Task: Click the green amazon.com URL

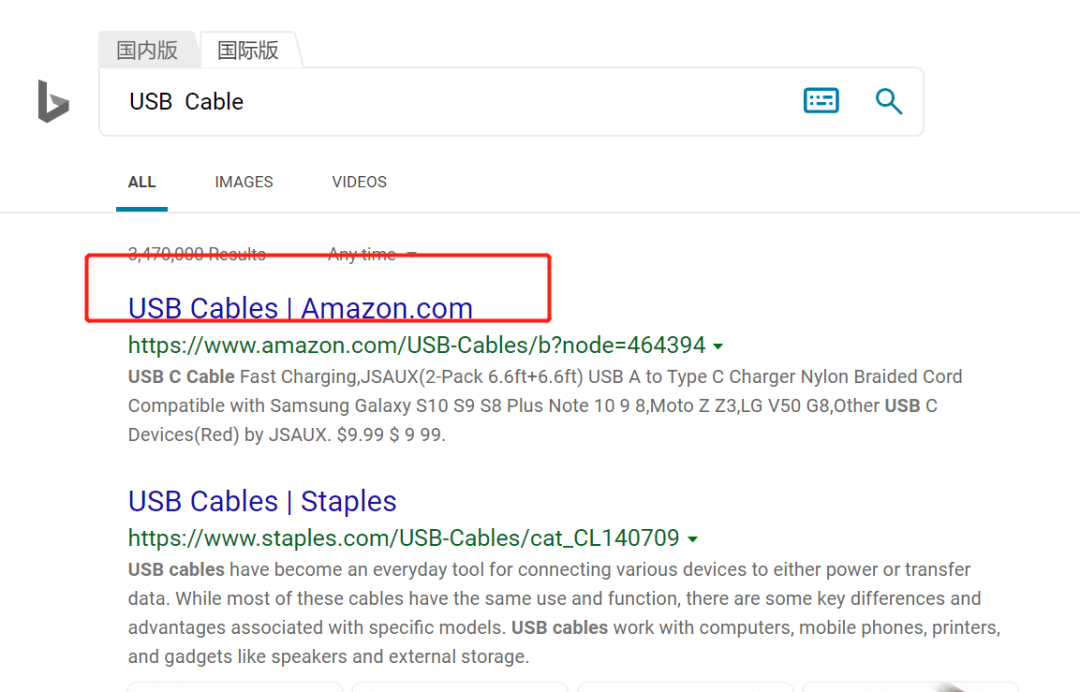Action: pos(417,346)
